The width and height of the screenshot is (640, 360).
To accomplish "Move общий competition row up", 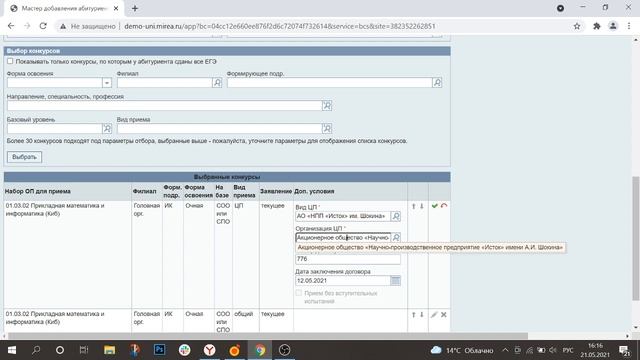I will click(x=413, y=315).
